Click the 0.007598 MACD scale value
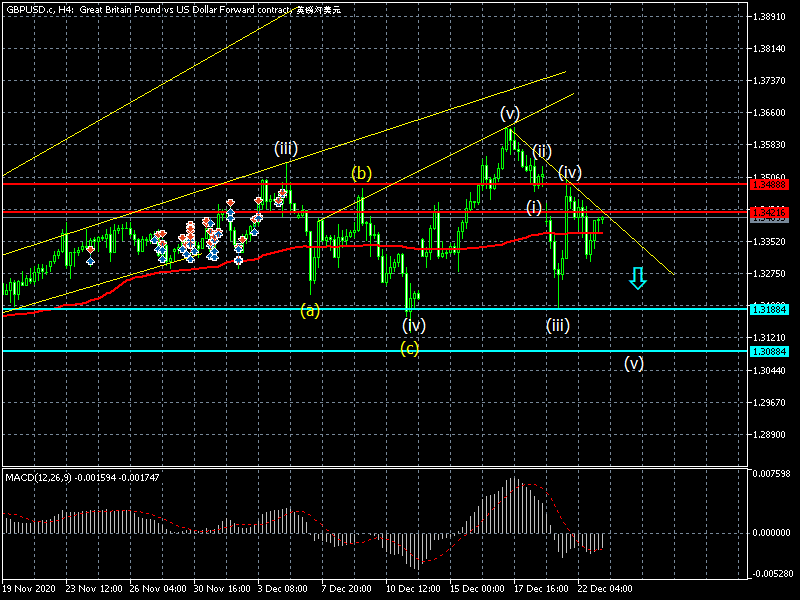Screen dimensions: 800x600 pos(774,474)
